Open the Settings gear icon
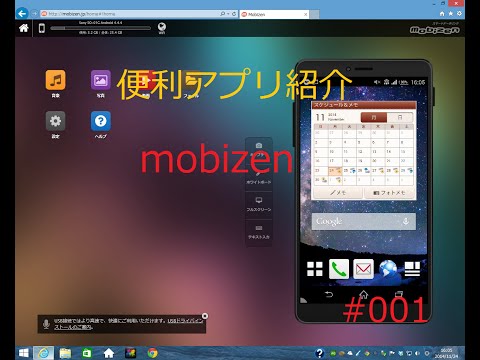Image resolution: width=480 pixels, height=360 pixels. [55, 121]
